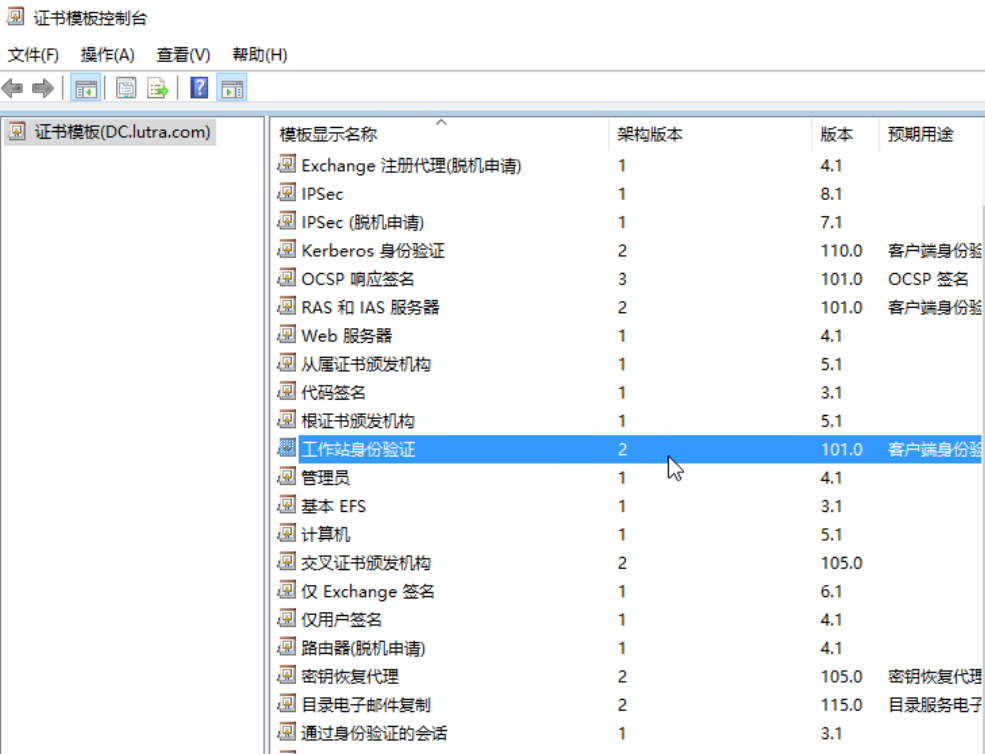The height and width of the screenshot is (754, 985).
Task: Click the template icon next to 计算机
Action: pyautogui.click(x=286, y=533)
